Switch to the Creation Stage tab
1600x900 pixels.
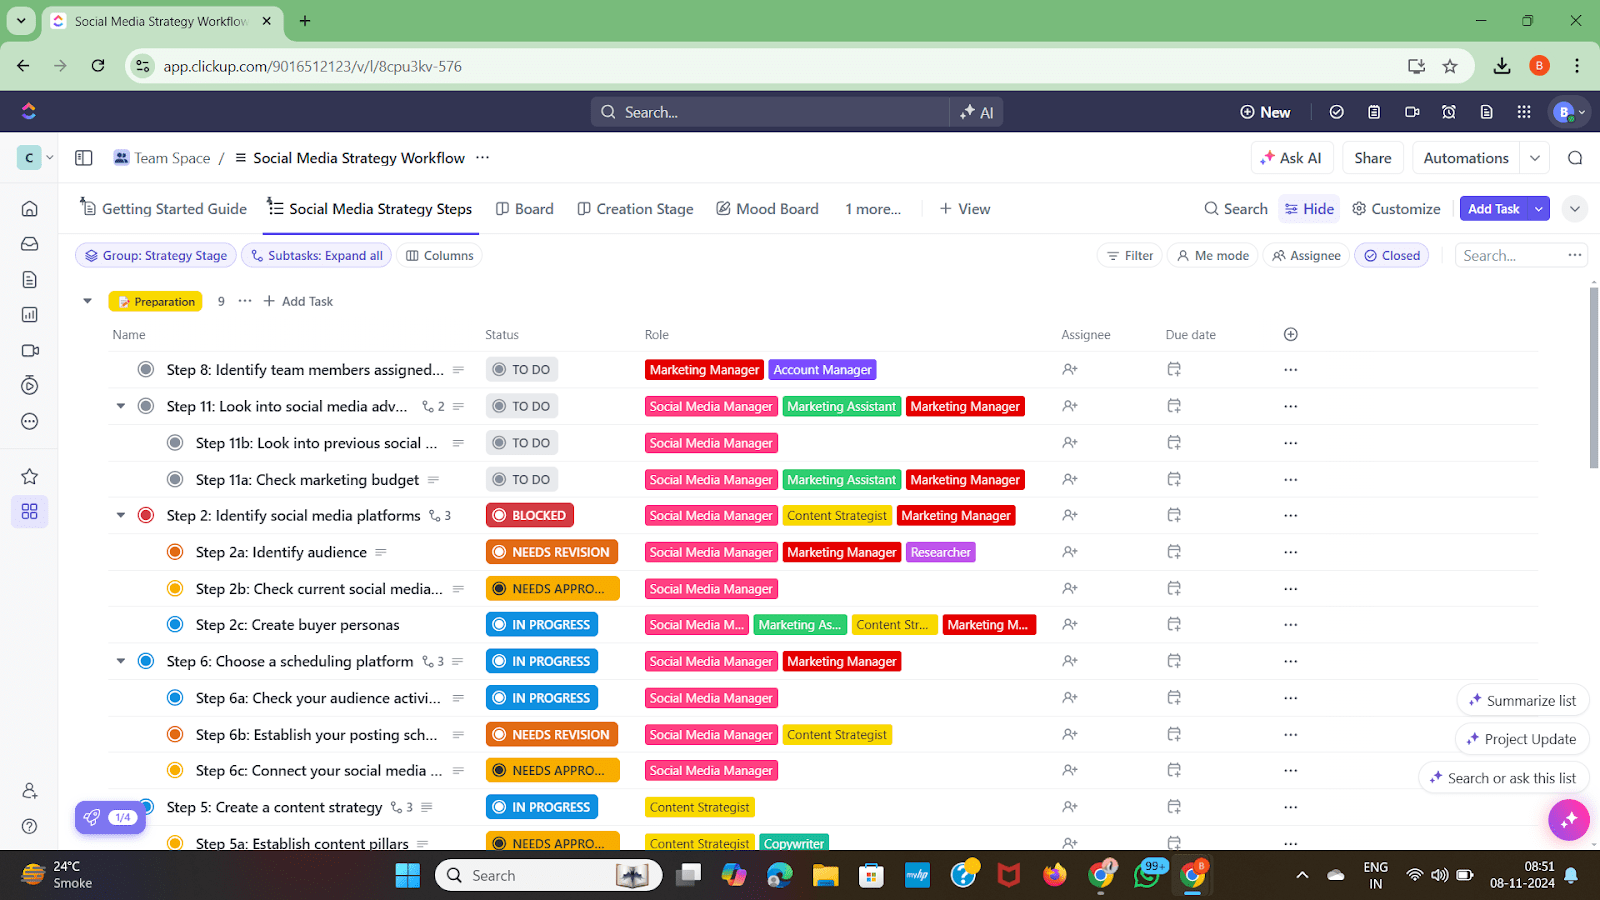(635, 209)
